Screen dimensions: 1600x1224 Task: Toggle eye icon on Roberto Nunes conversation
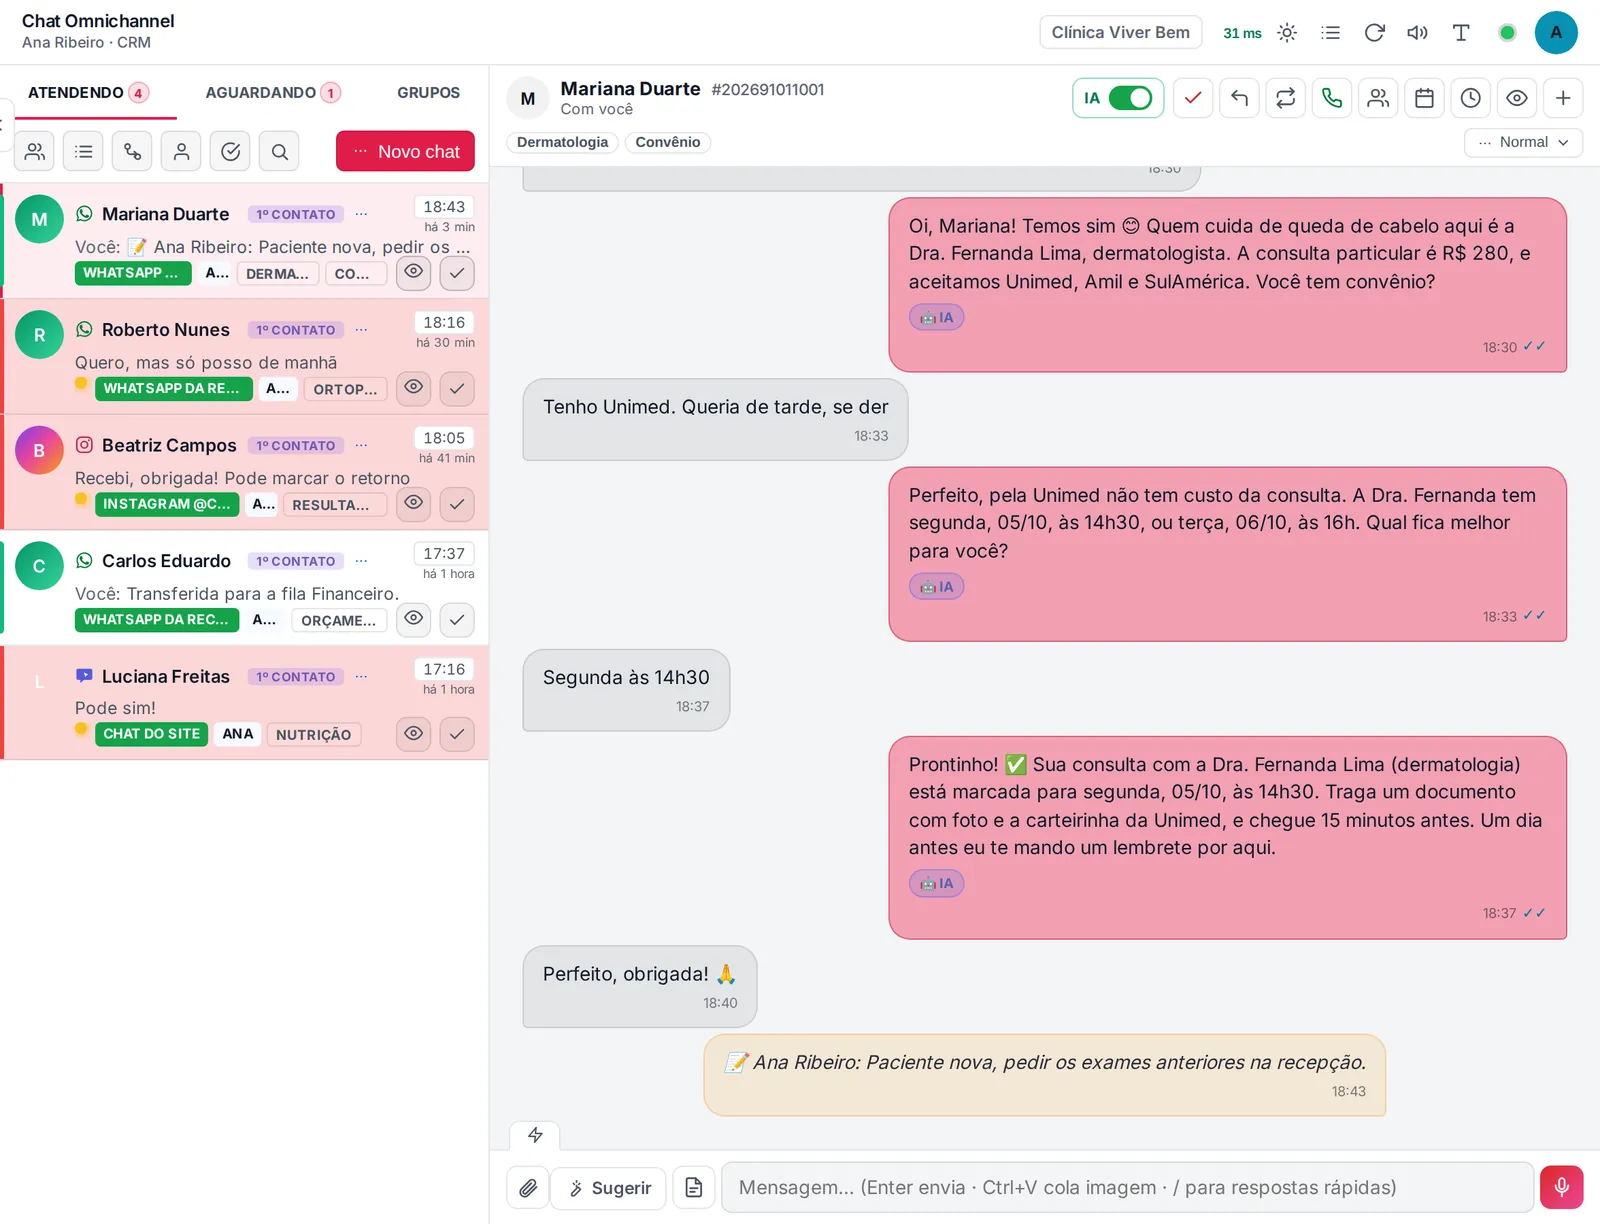tap(413, 388)
